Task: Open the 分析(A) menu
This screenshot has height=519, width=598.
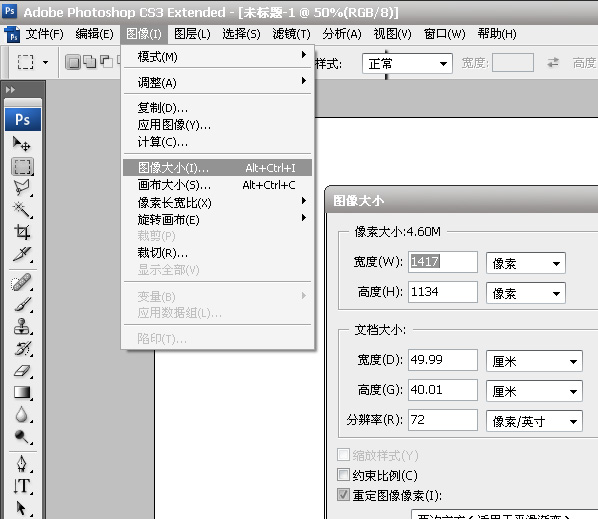Action: pos(342,34)
